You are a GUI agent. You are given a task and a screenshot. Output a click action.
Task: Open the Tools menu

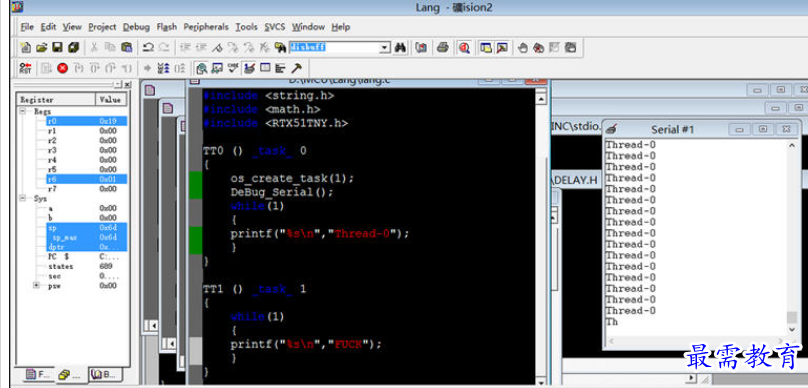pyautogui.click(x=247, y=27)
